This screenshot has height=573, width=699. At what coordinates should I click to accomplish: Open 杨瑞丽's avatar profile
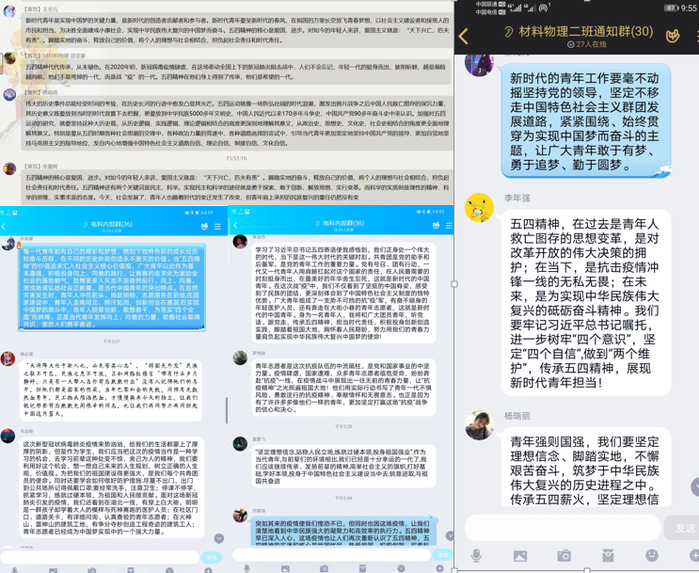(x=479, y=425)
